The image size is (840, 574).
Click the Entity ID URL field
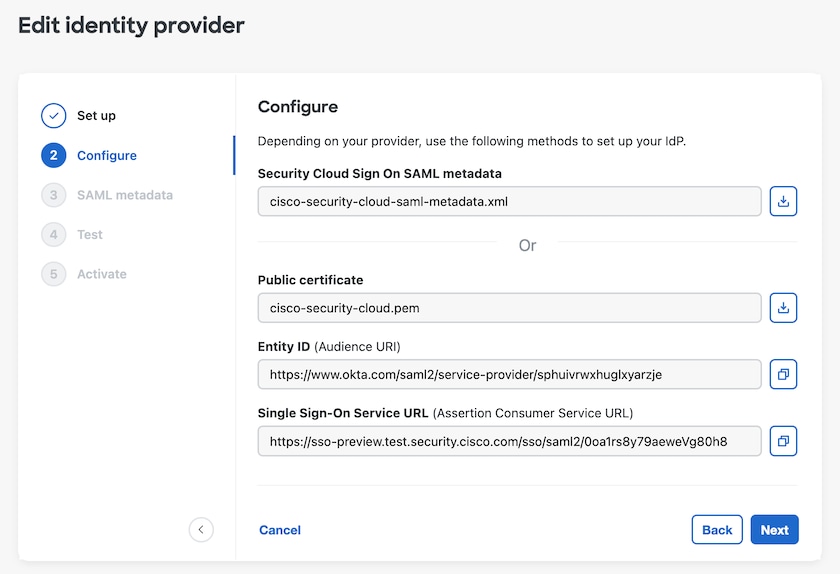509,374
